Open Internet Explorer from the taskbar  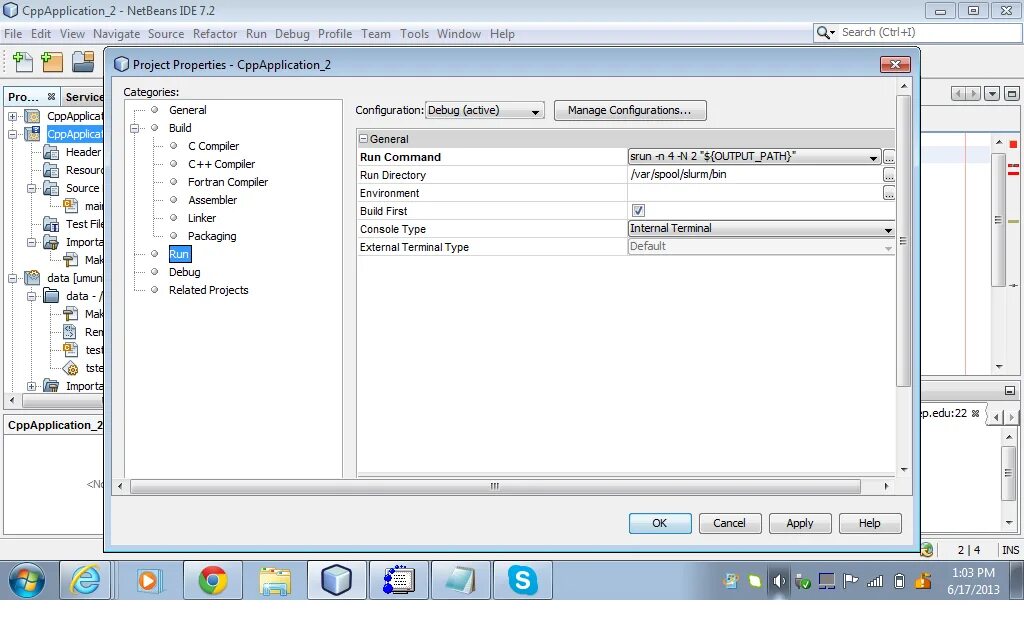click(x=86, y=580)
